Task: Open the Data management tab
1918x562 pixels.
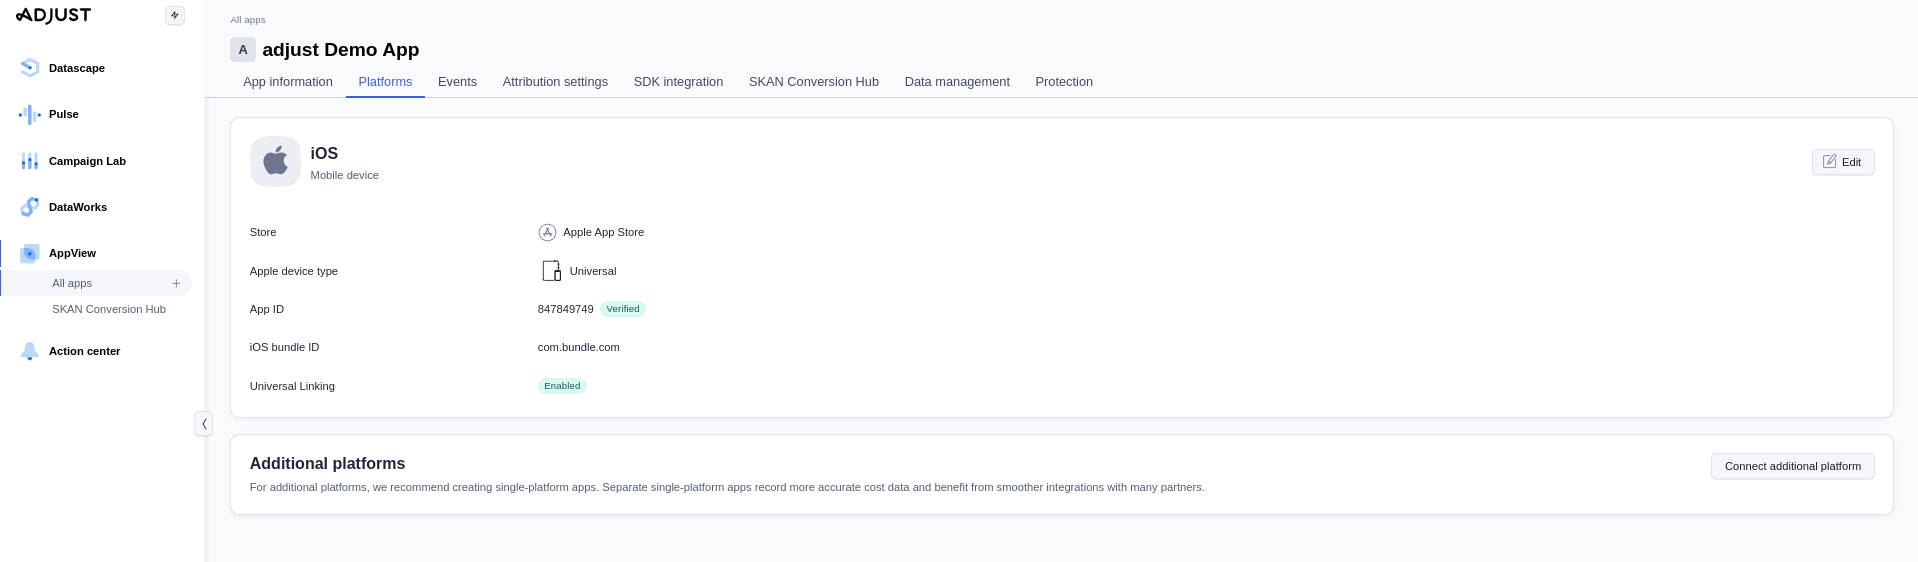Action: [x=957, y=82]
